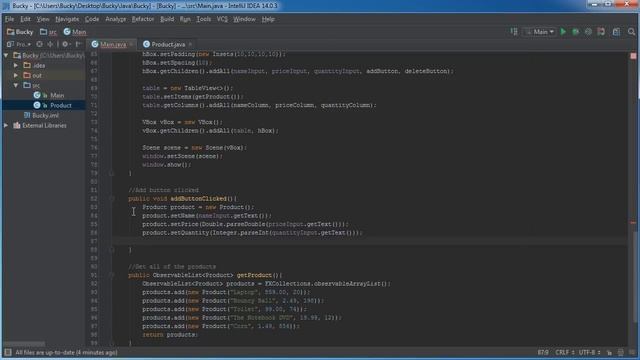
Task: Fold the addButtonClicked method in the gutter
Action: coord(111,199)
